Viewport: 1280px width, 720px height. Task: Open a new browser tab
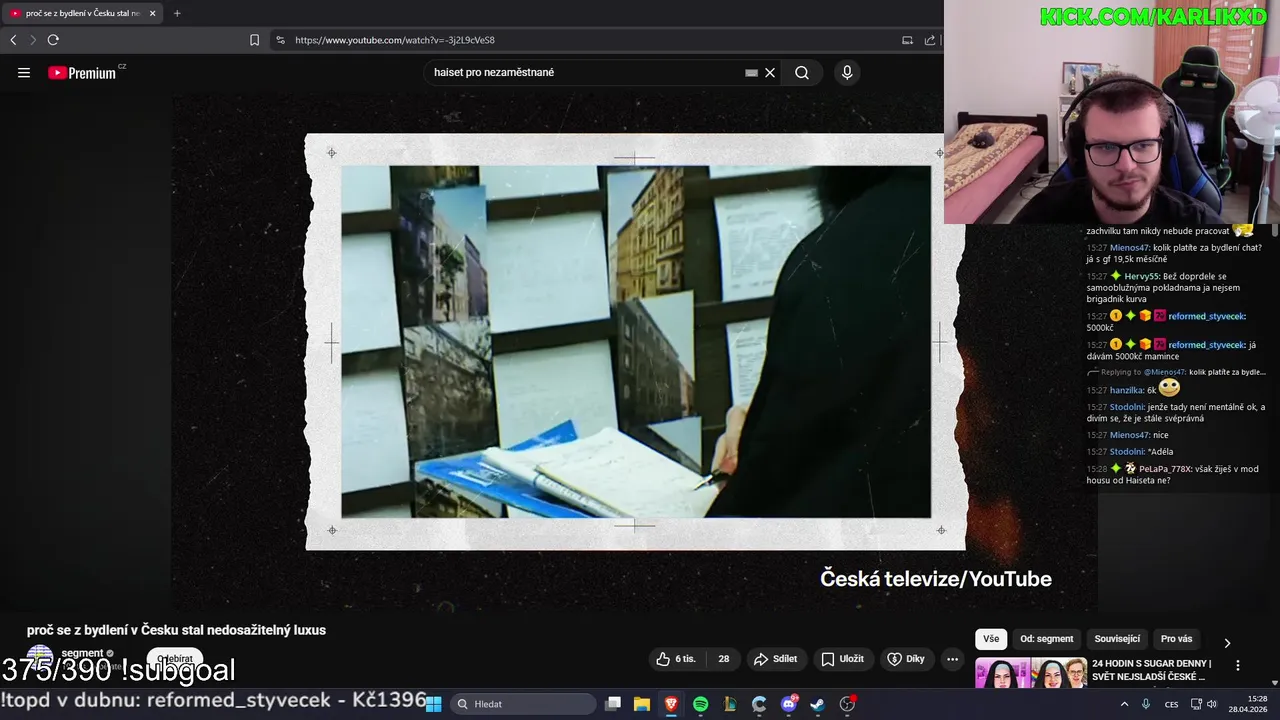click(x=177, y=13)
